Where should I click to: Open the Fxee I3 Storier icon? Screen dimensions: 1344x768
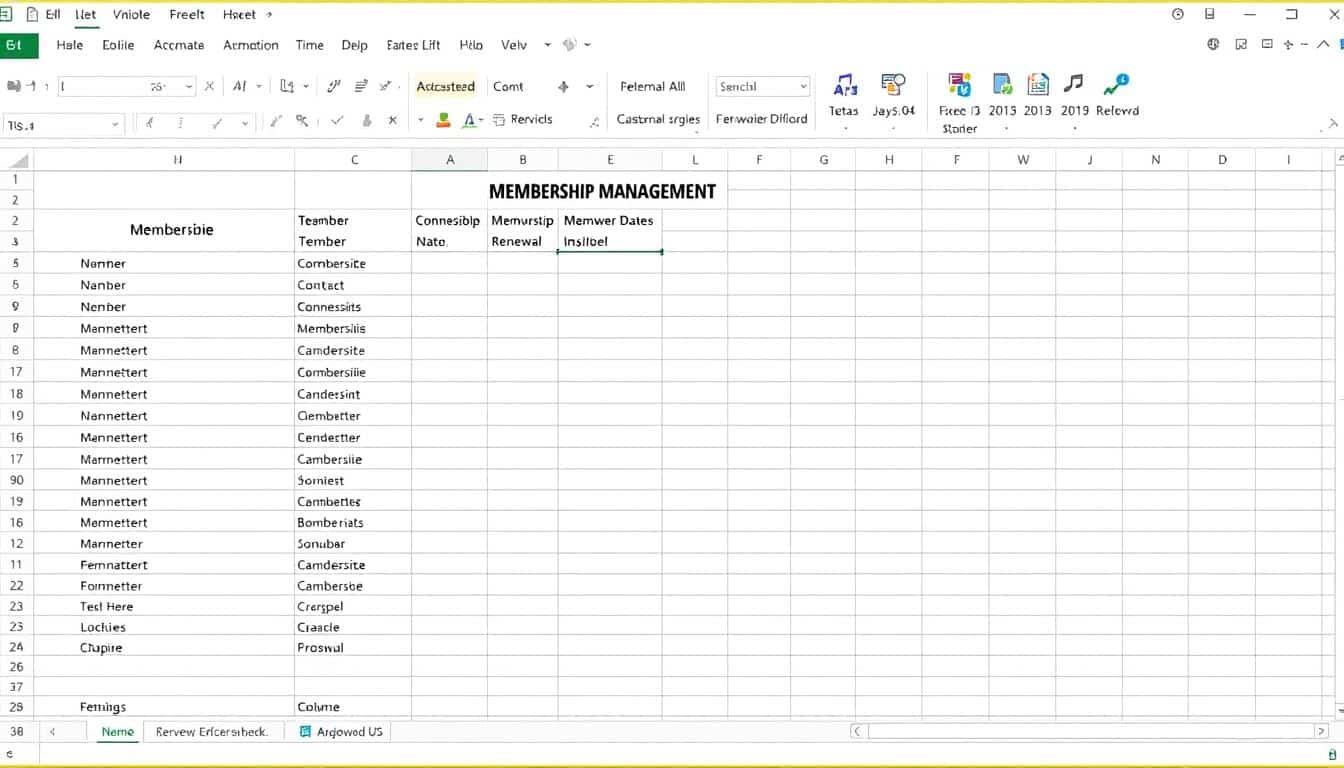[x=959, y=85]
